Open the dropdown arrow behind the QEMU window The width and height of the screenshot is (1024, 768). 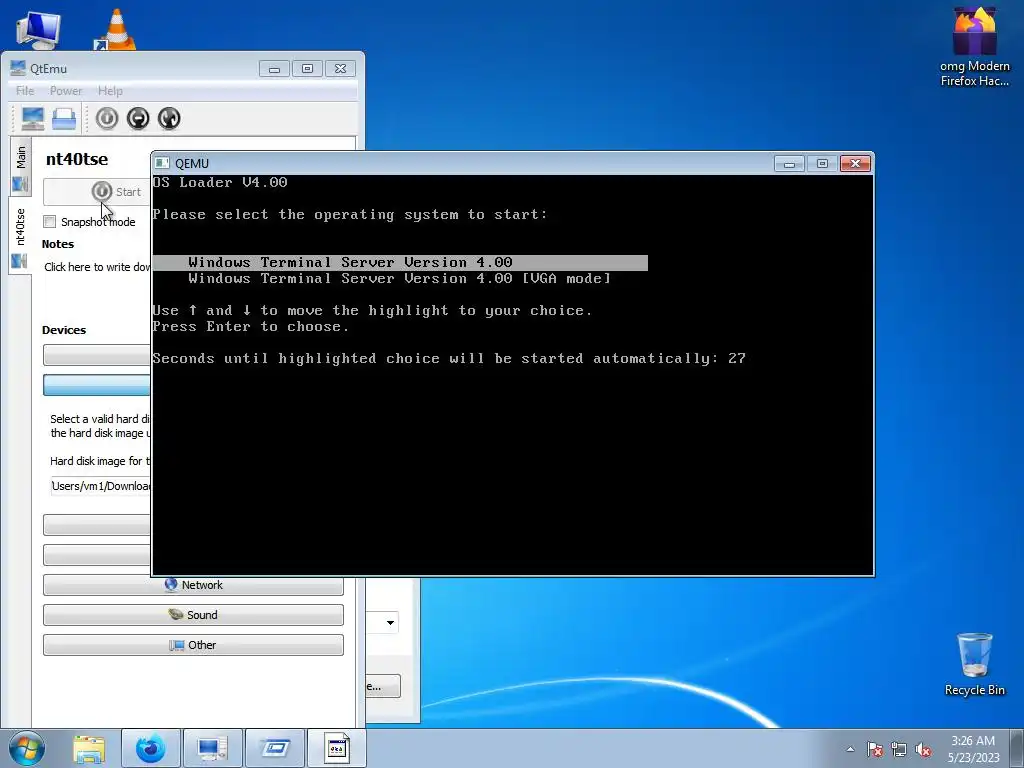[x=390, y=622]
